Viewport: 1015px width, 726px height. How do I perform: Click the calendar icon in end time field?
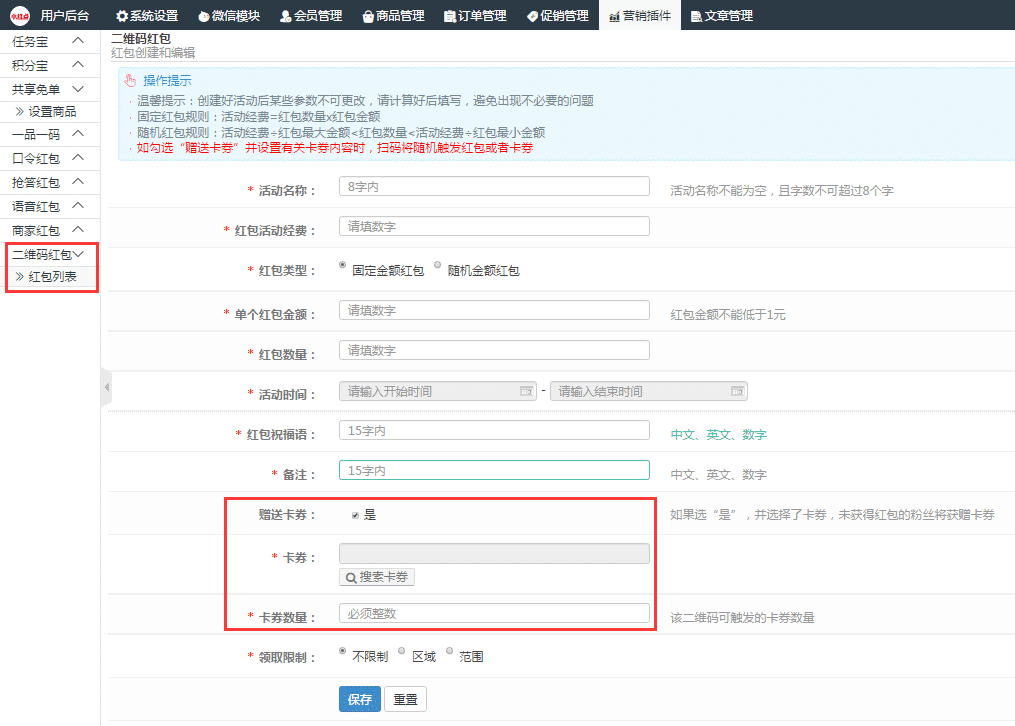737,391
